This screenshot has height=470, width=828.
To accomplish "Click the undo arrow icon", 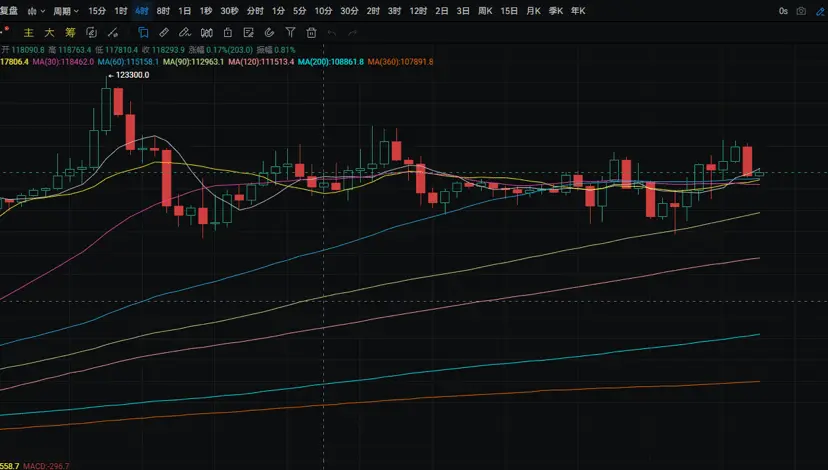I will point(332,33).
